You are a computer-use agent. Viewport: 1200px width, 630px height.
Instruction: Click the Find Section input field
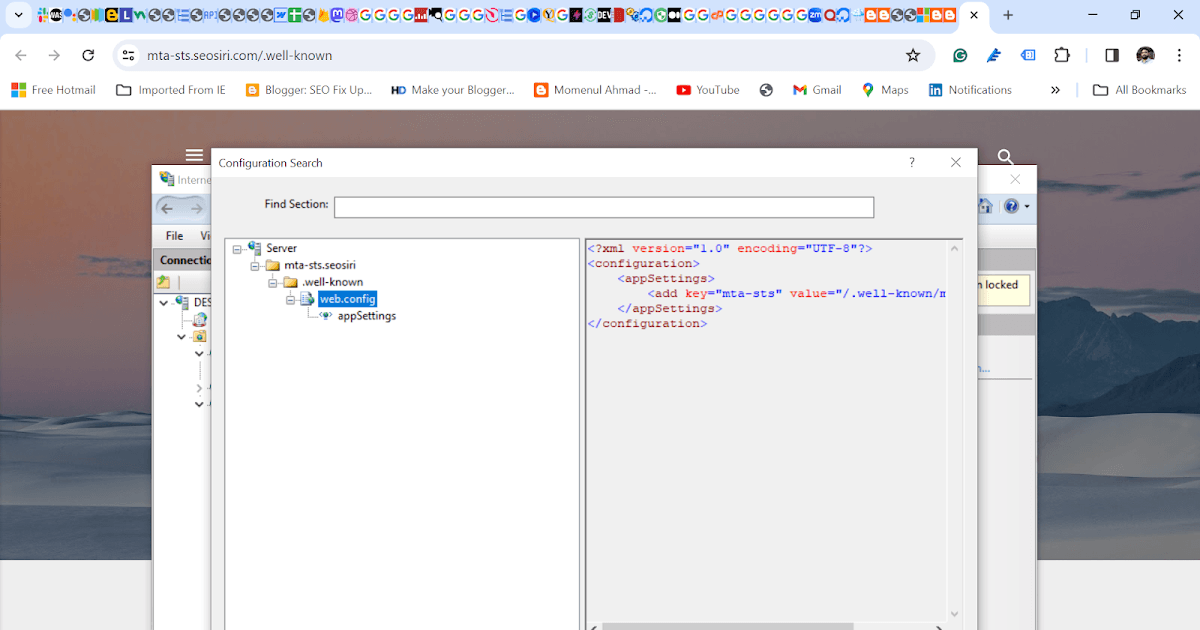click(x=603, y=207)
